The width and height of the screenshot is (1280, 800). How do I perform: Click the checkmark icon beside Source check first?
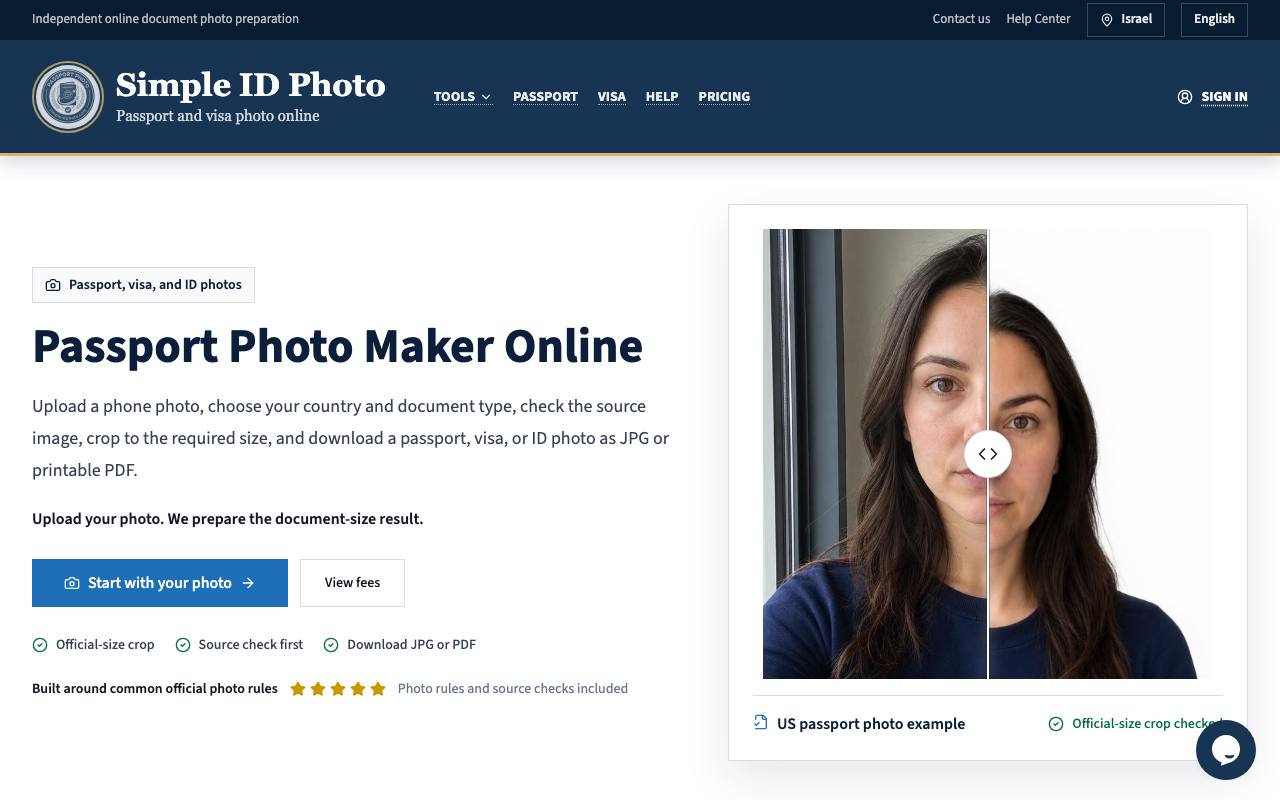coord(183,645)
